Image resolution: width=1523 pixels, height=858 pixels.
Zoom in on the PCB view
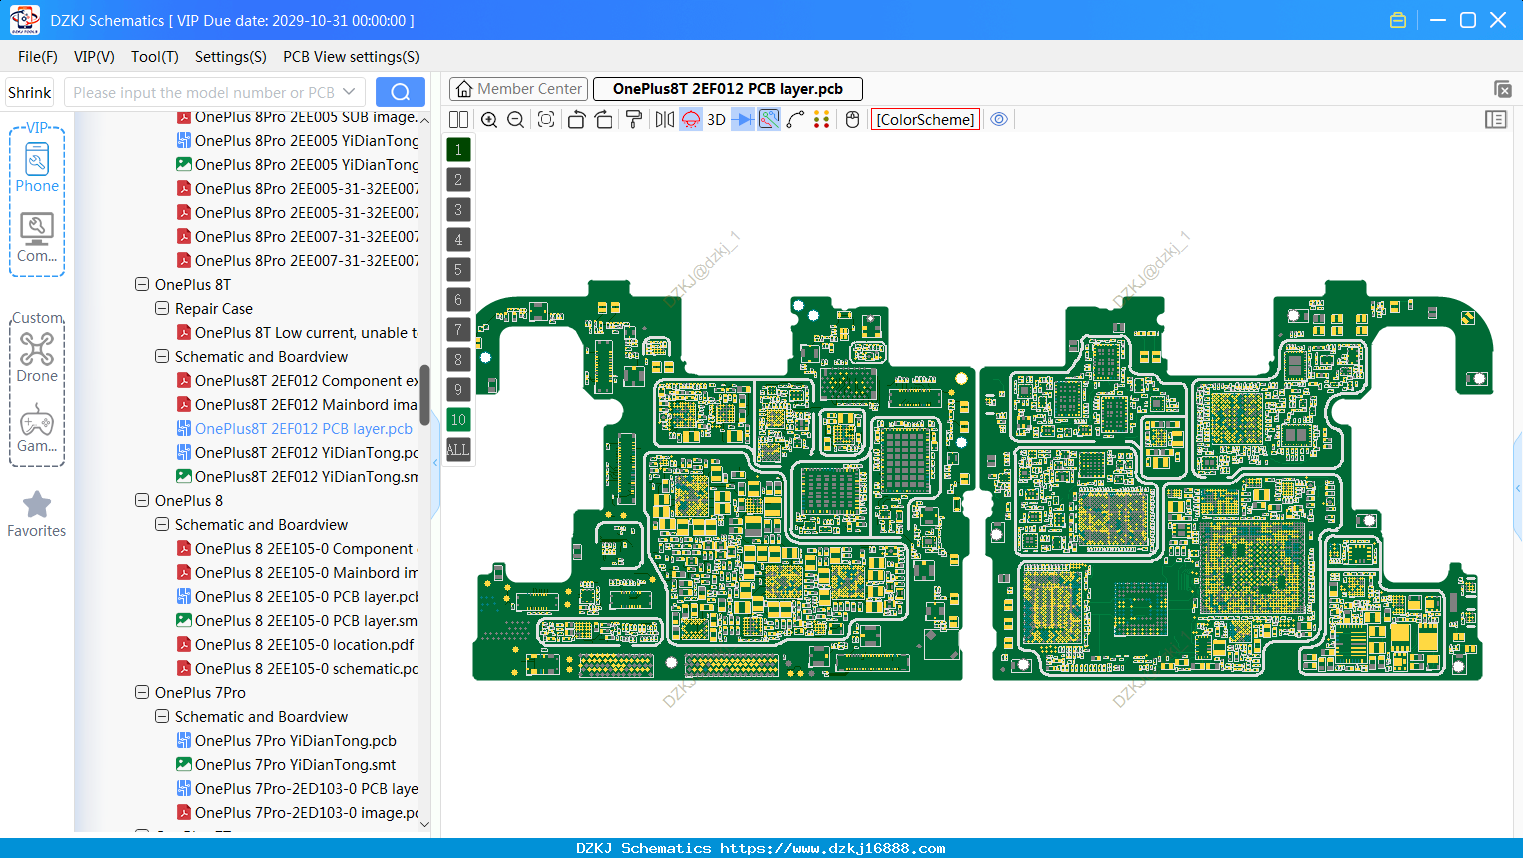tap(489, 120)
